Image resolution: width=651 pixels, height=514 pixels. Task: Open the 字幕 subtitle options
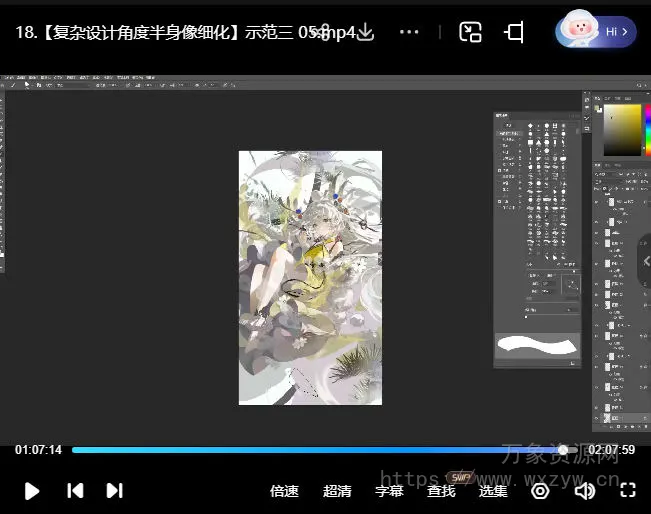point(389,491)
